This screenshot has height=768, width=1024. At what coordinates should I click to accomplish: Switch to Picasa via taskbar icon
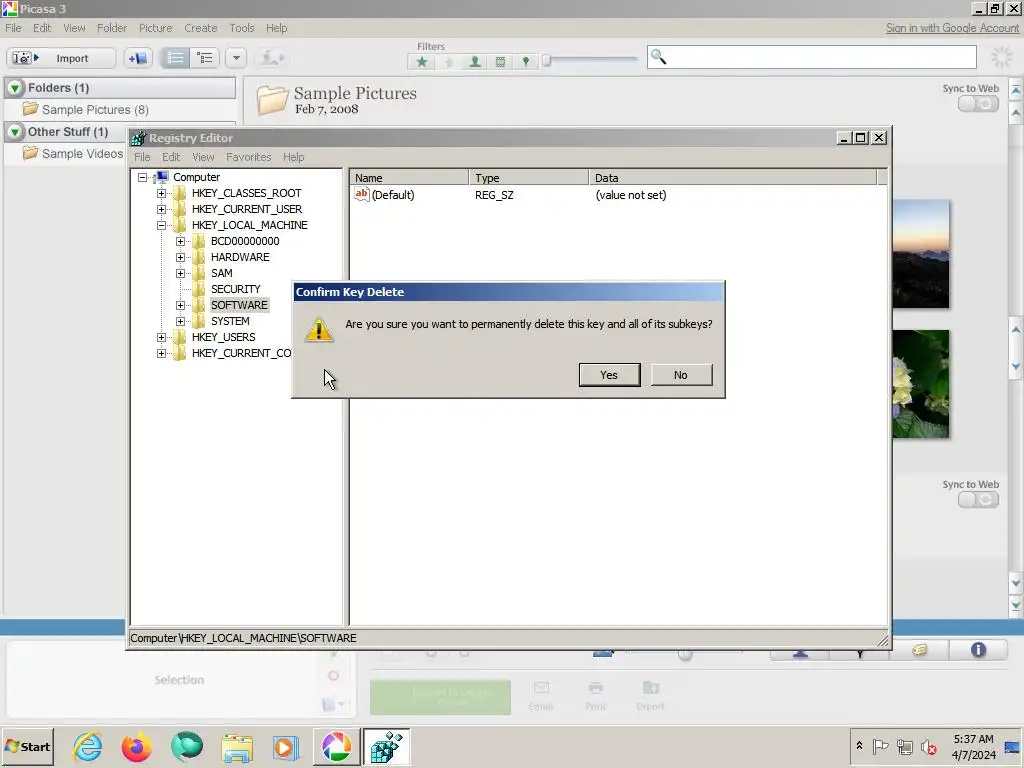[336, 746]
